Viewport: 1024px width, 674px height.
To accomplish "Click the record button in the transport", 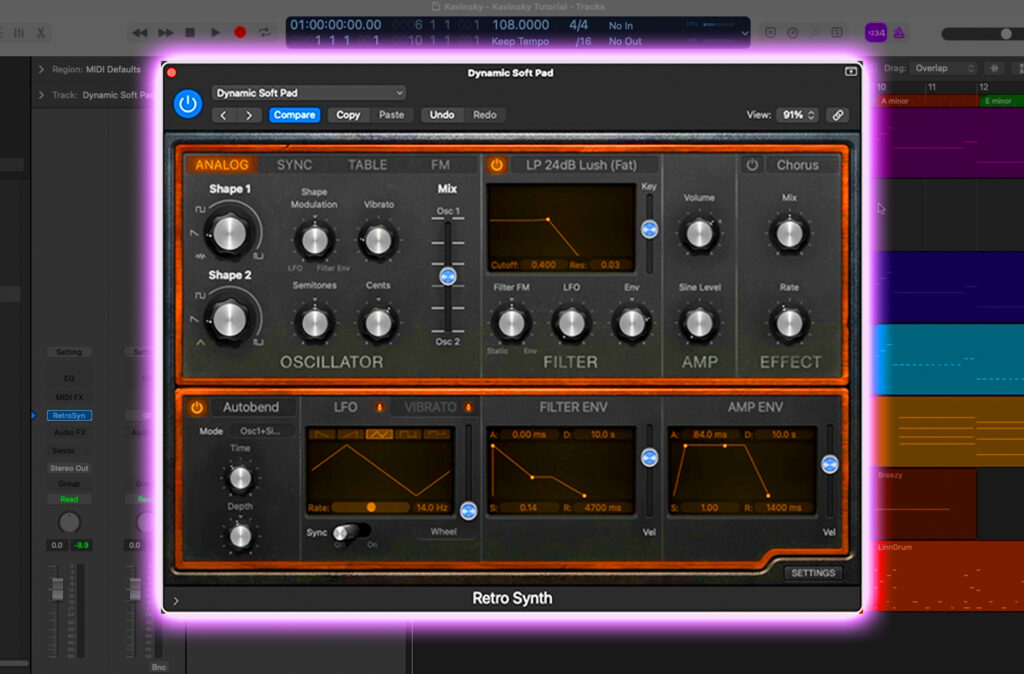I will click(x=239, y=31).
